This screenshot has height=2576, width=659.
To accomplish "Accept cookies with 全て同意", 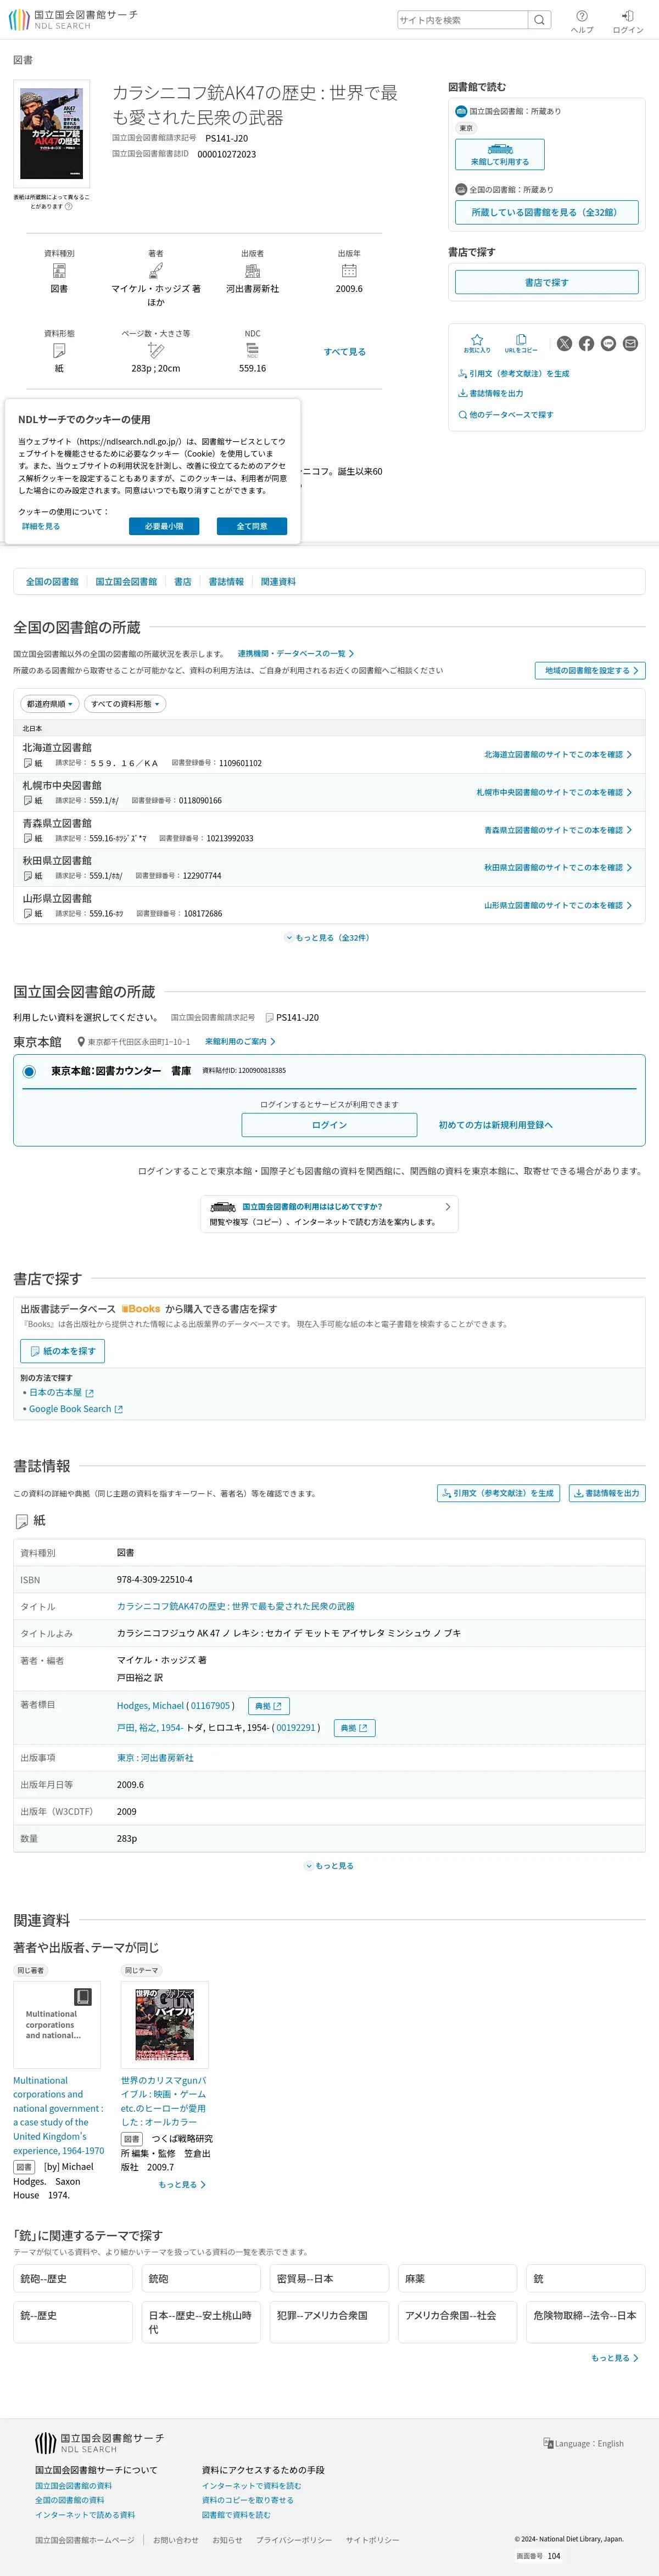I will tap(252, 526).
